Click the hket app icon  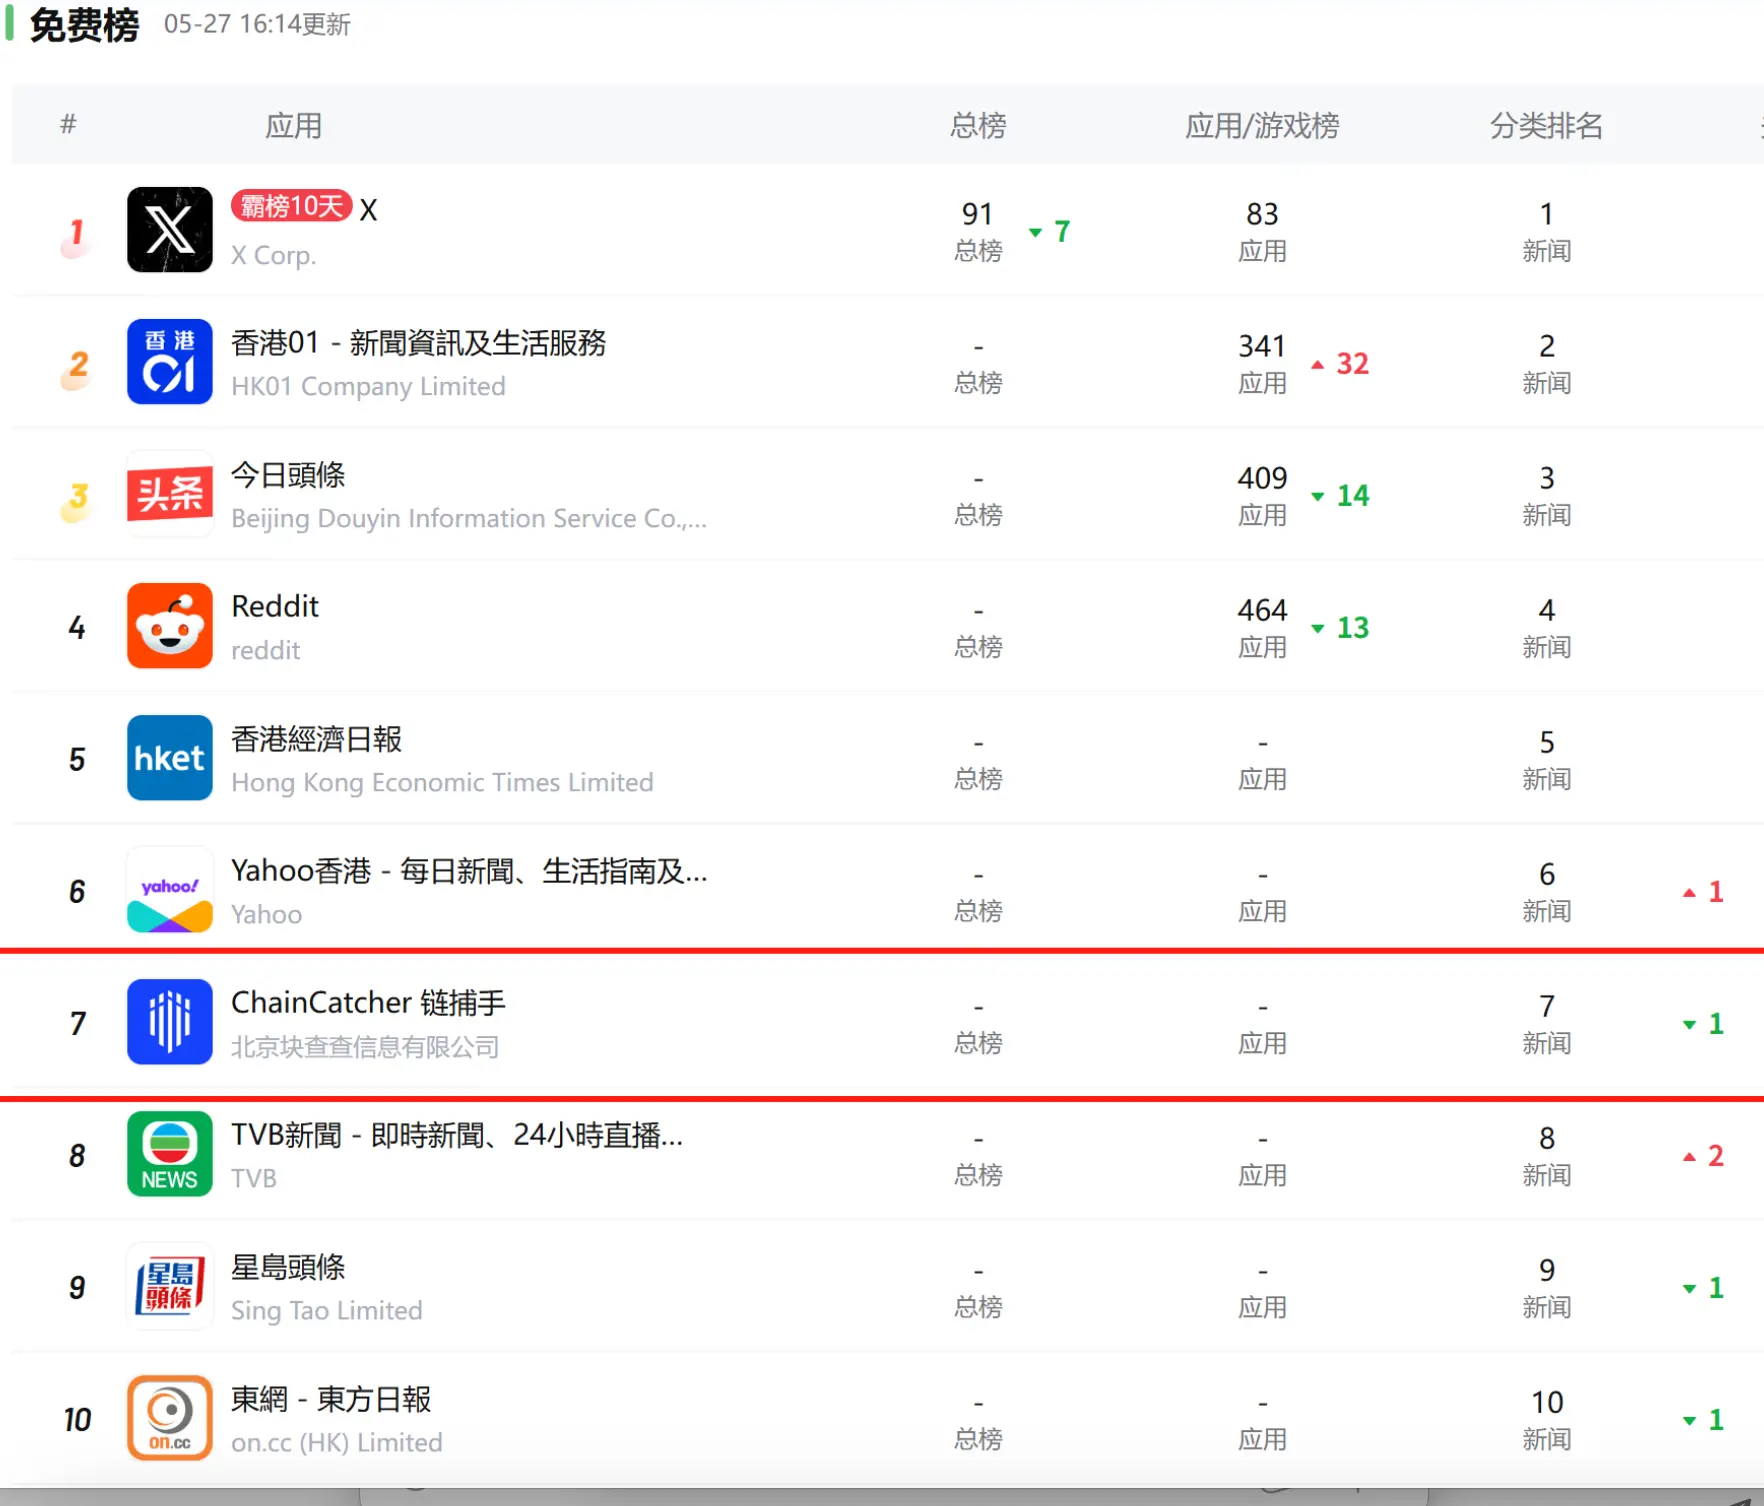point(168,758)
